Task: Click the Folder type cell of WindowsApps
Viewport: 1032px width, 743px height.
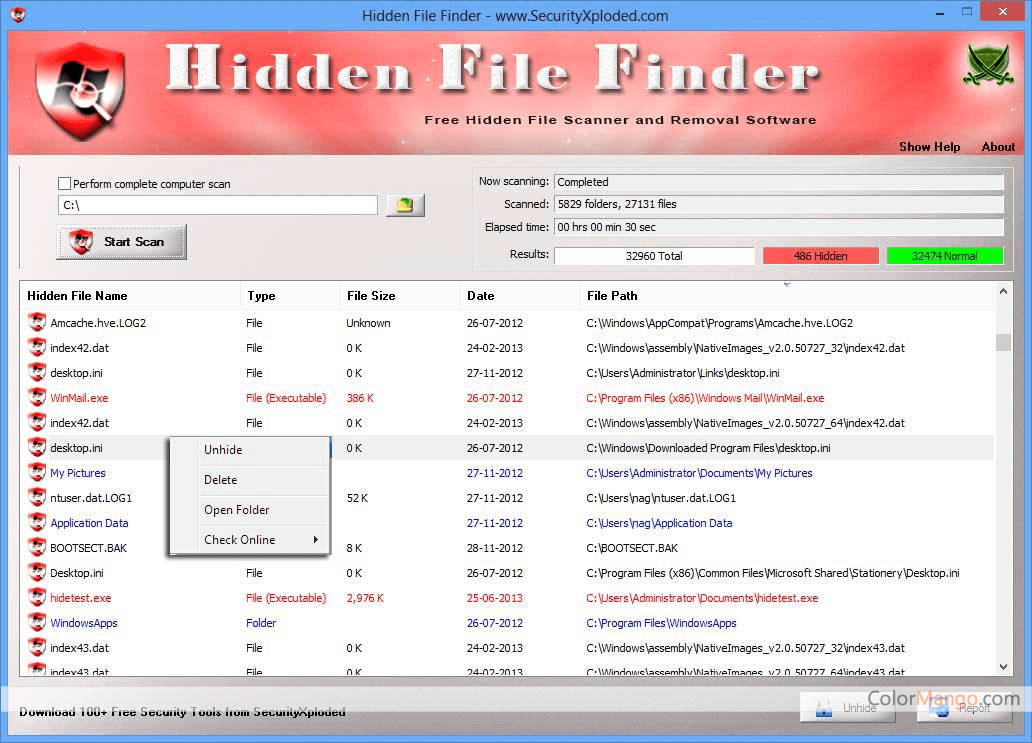Action: point(261,623)
